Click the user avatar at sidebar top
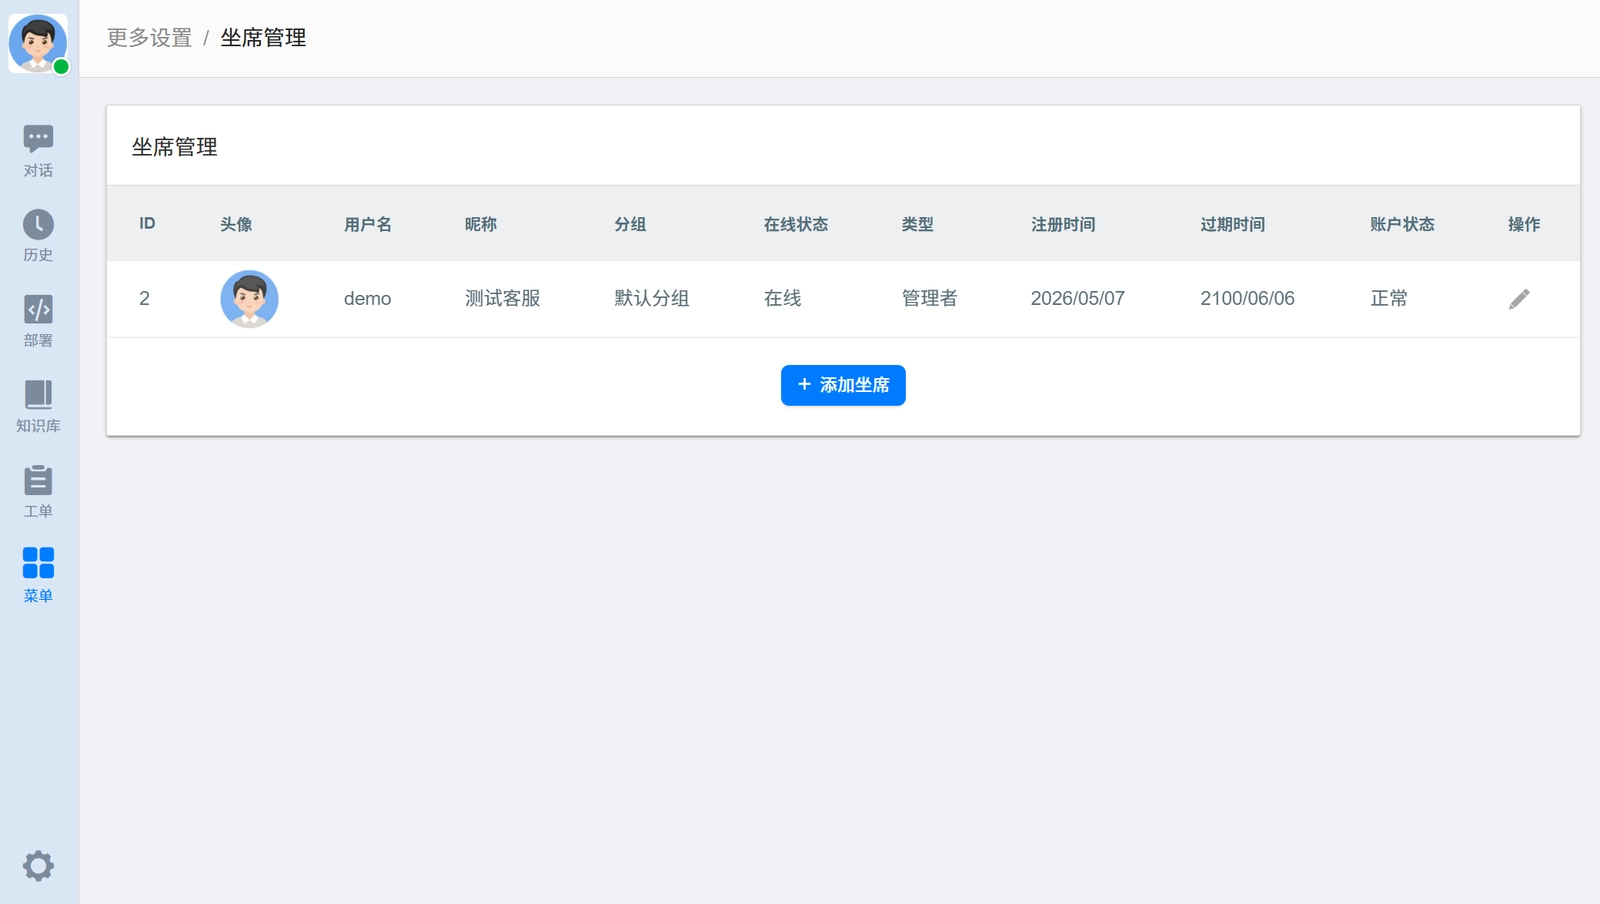 (x=38, y=43)
